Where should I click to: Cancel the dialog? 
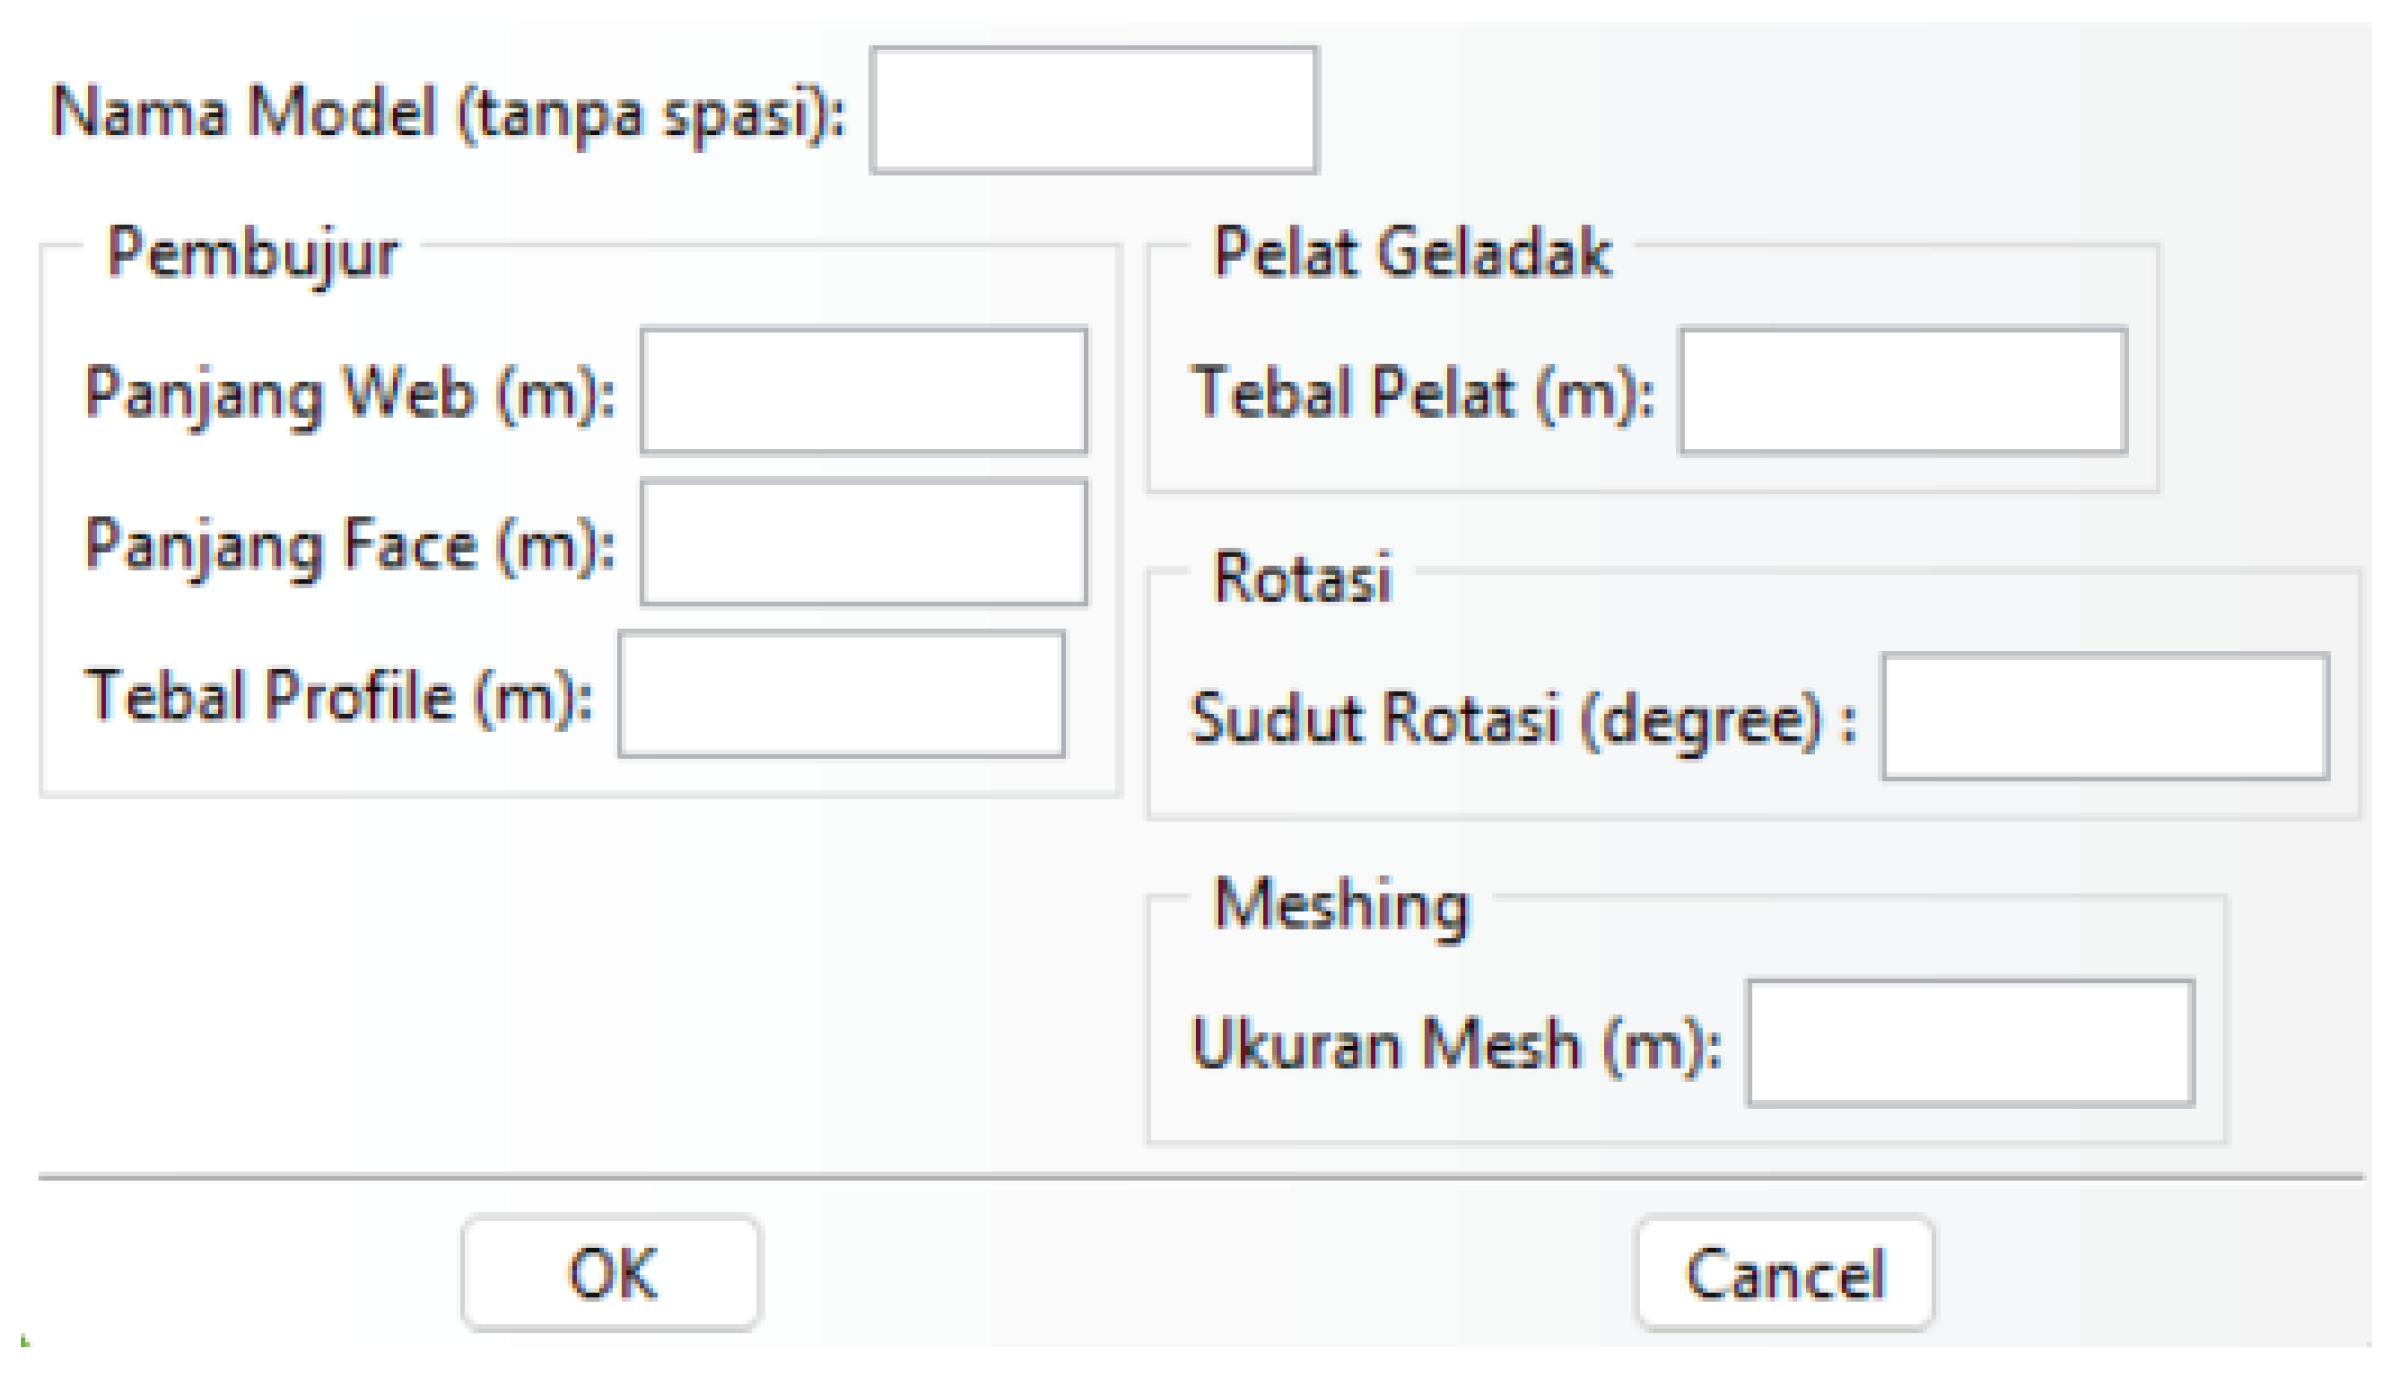(1785, 1273)
